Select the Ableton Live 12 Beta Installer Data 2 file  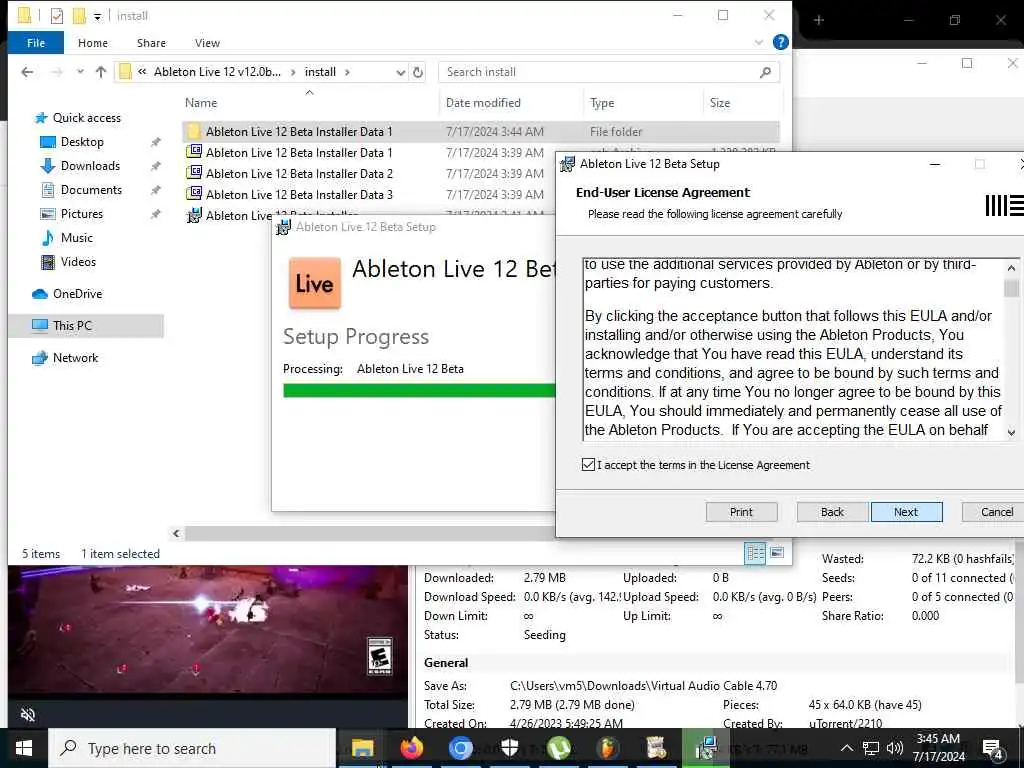(299, 174)
